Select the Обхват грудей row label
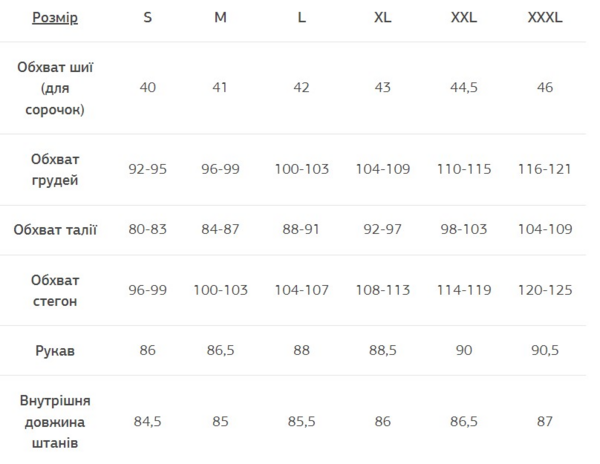The height and width of the screenshot is (464, 600). tap(55, 170)
